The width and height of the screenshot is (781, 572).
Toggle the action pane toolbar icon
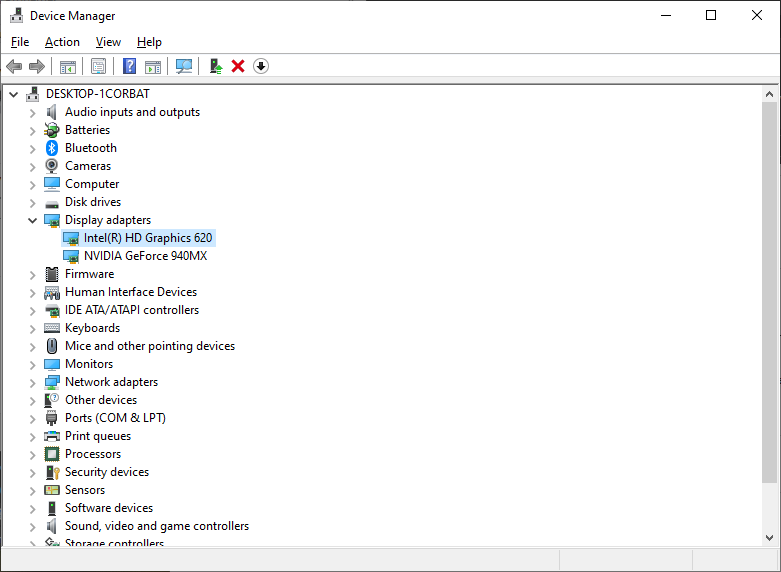(153, 66)
